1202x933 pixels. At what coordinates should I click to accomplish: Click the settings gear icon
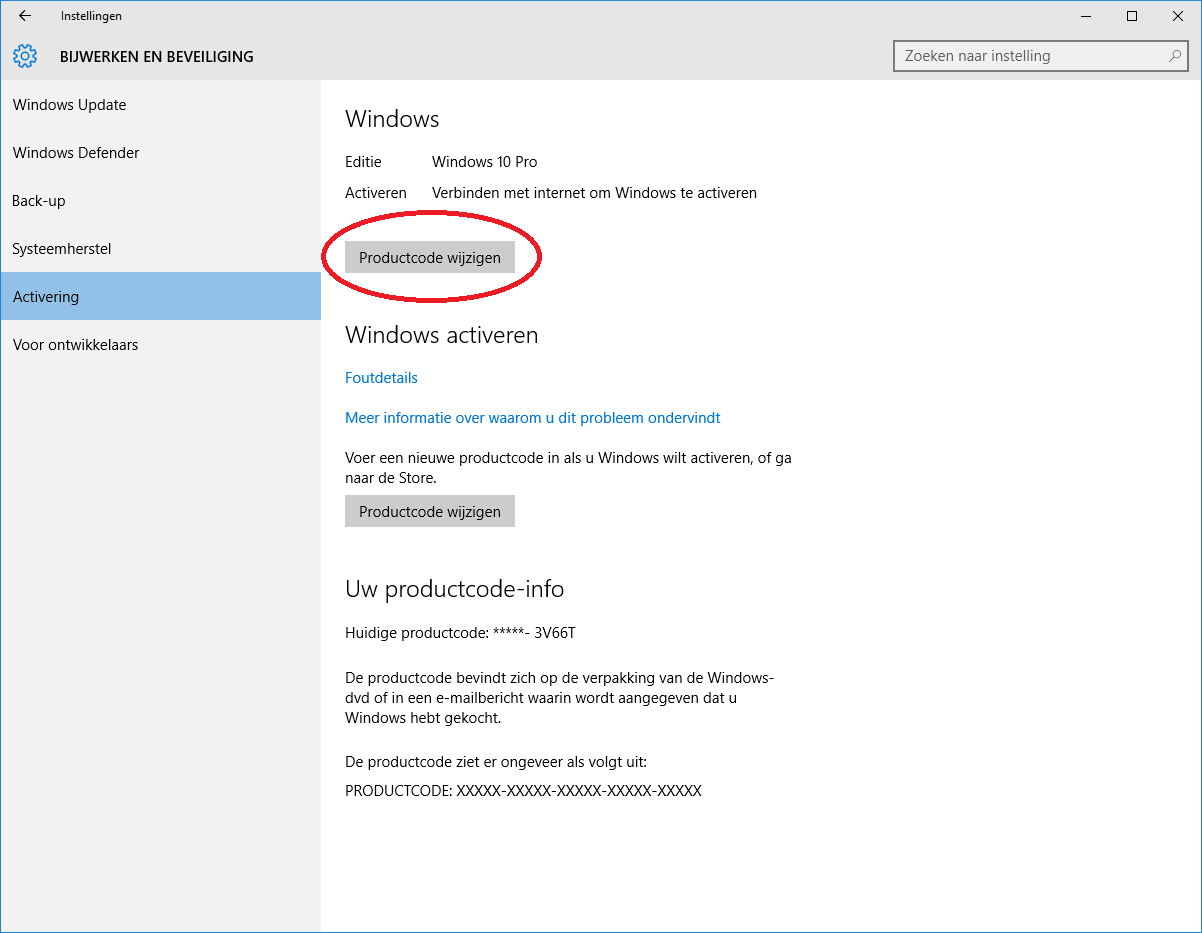tap(25, 56)
